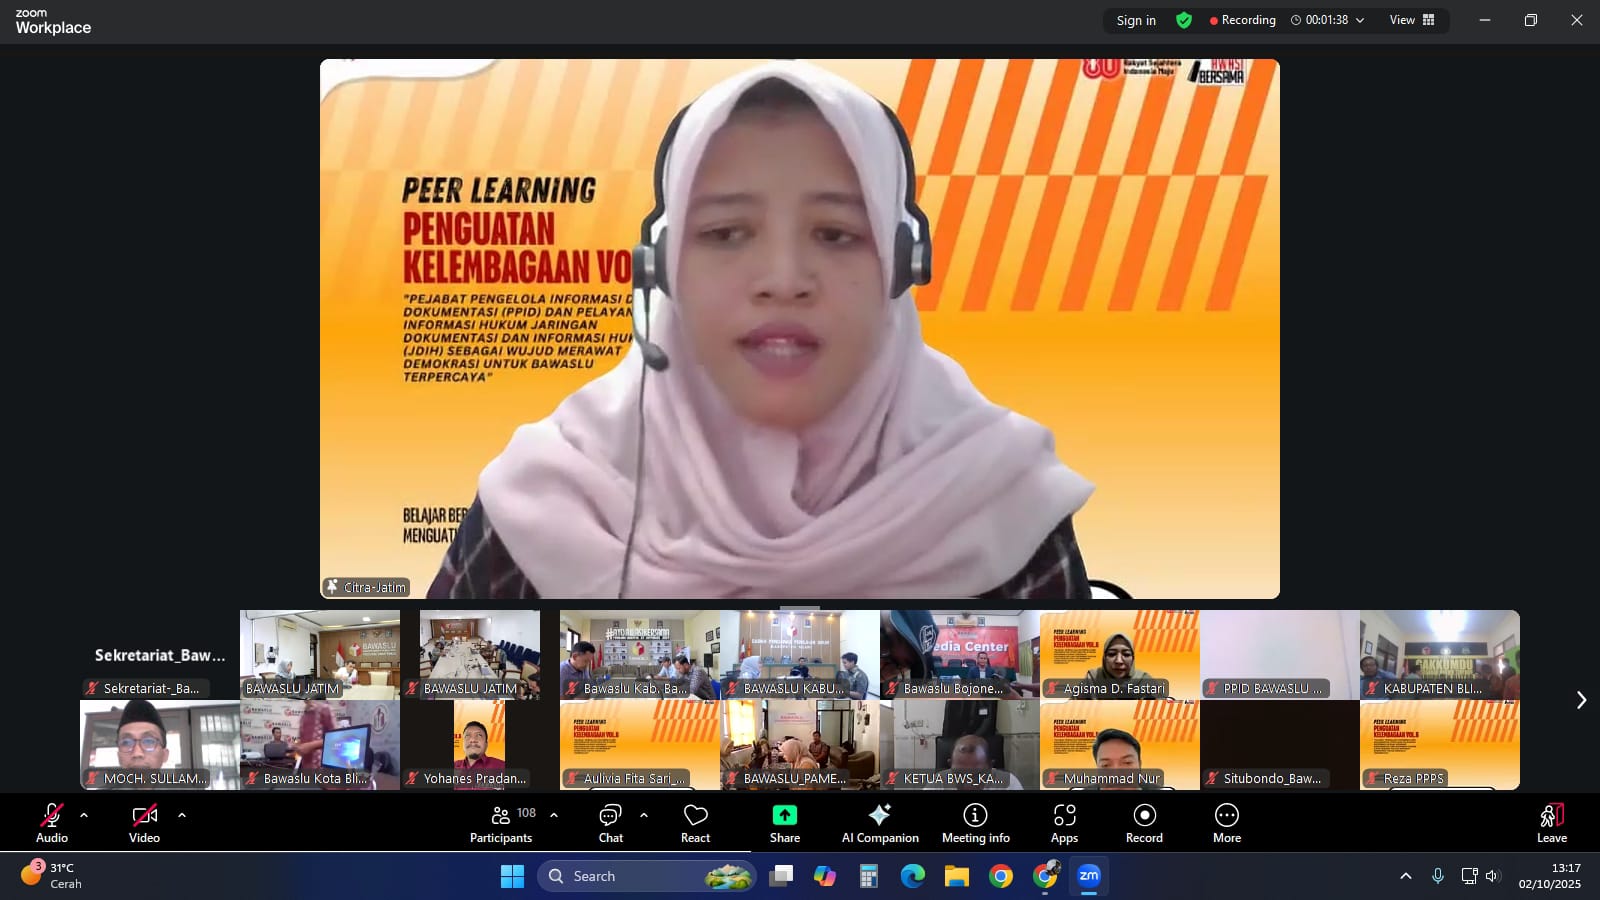Open the Apps panel
Image resolution: width=1600 pixels, height=900 pixels.
(x=1064, y=823)
